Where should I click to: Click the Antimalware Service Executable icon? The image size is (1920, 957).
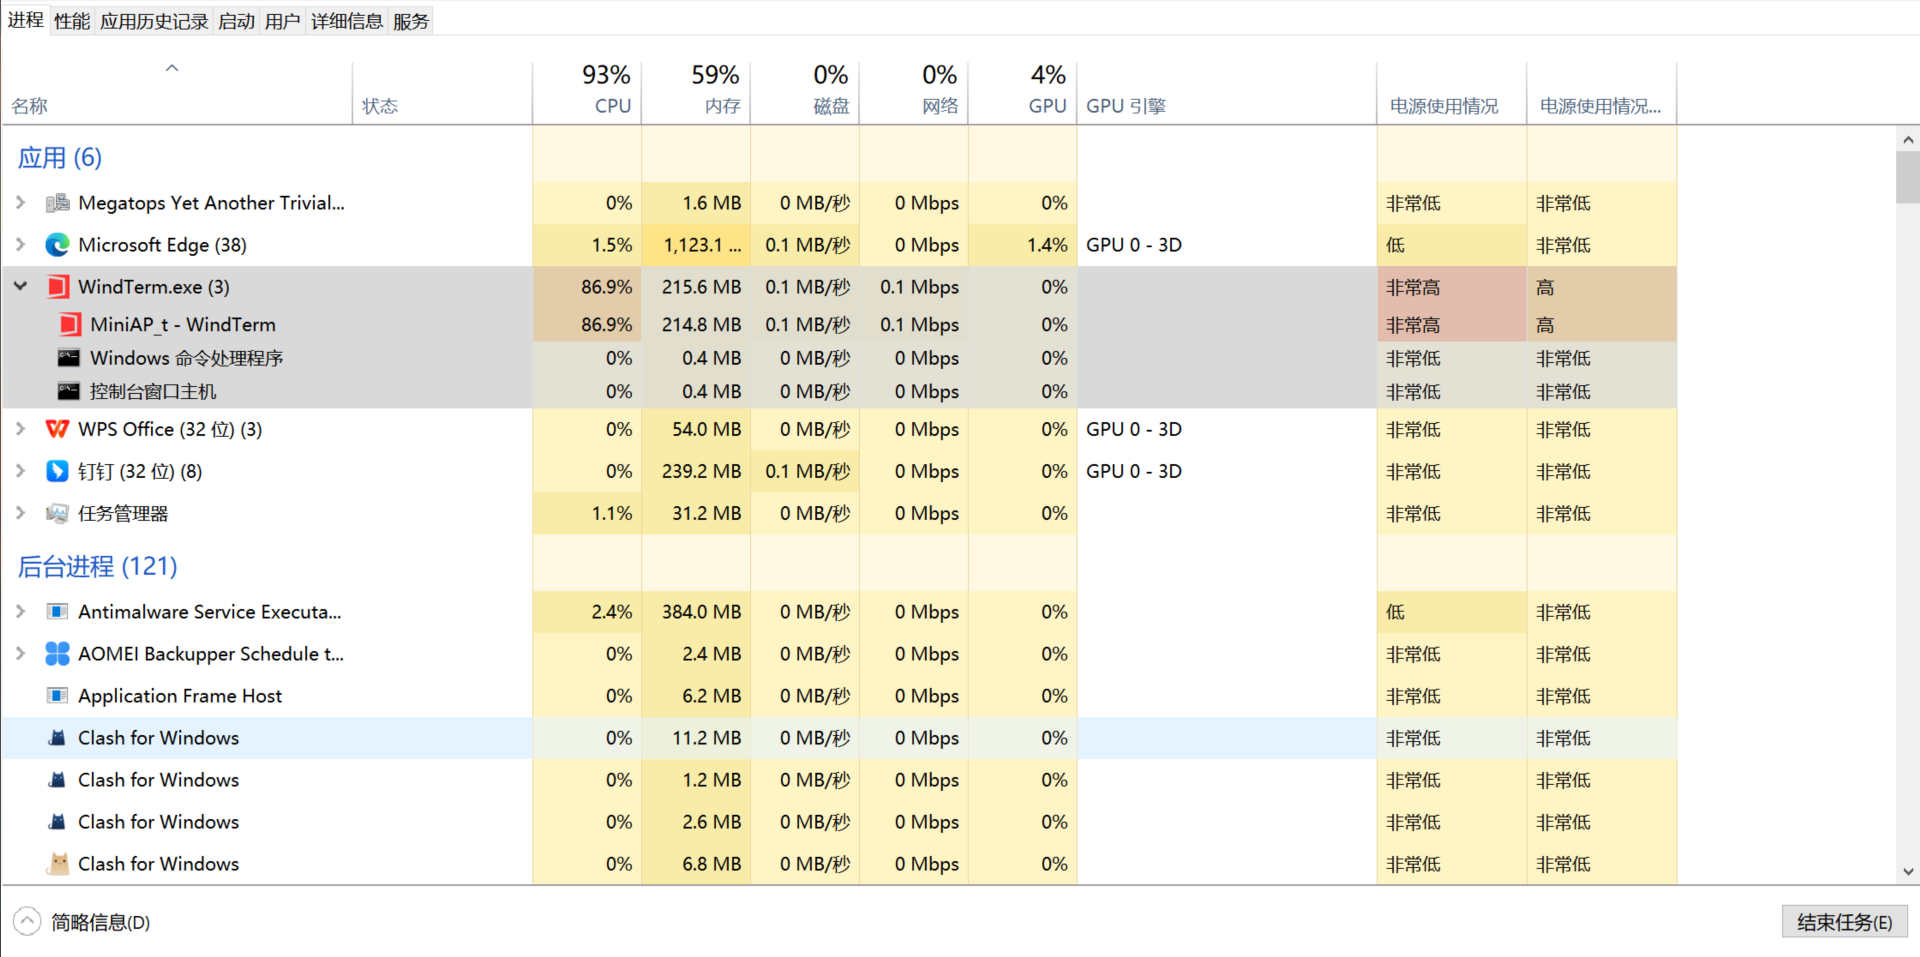(x=57, y=612)
